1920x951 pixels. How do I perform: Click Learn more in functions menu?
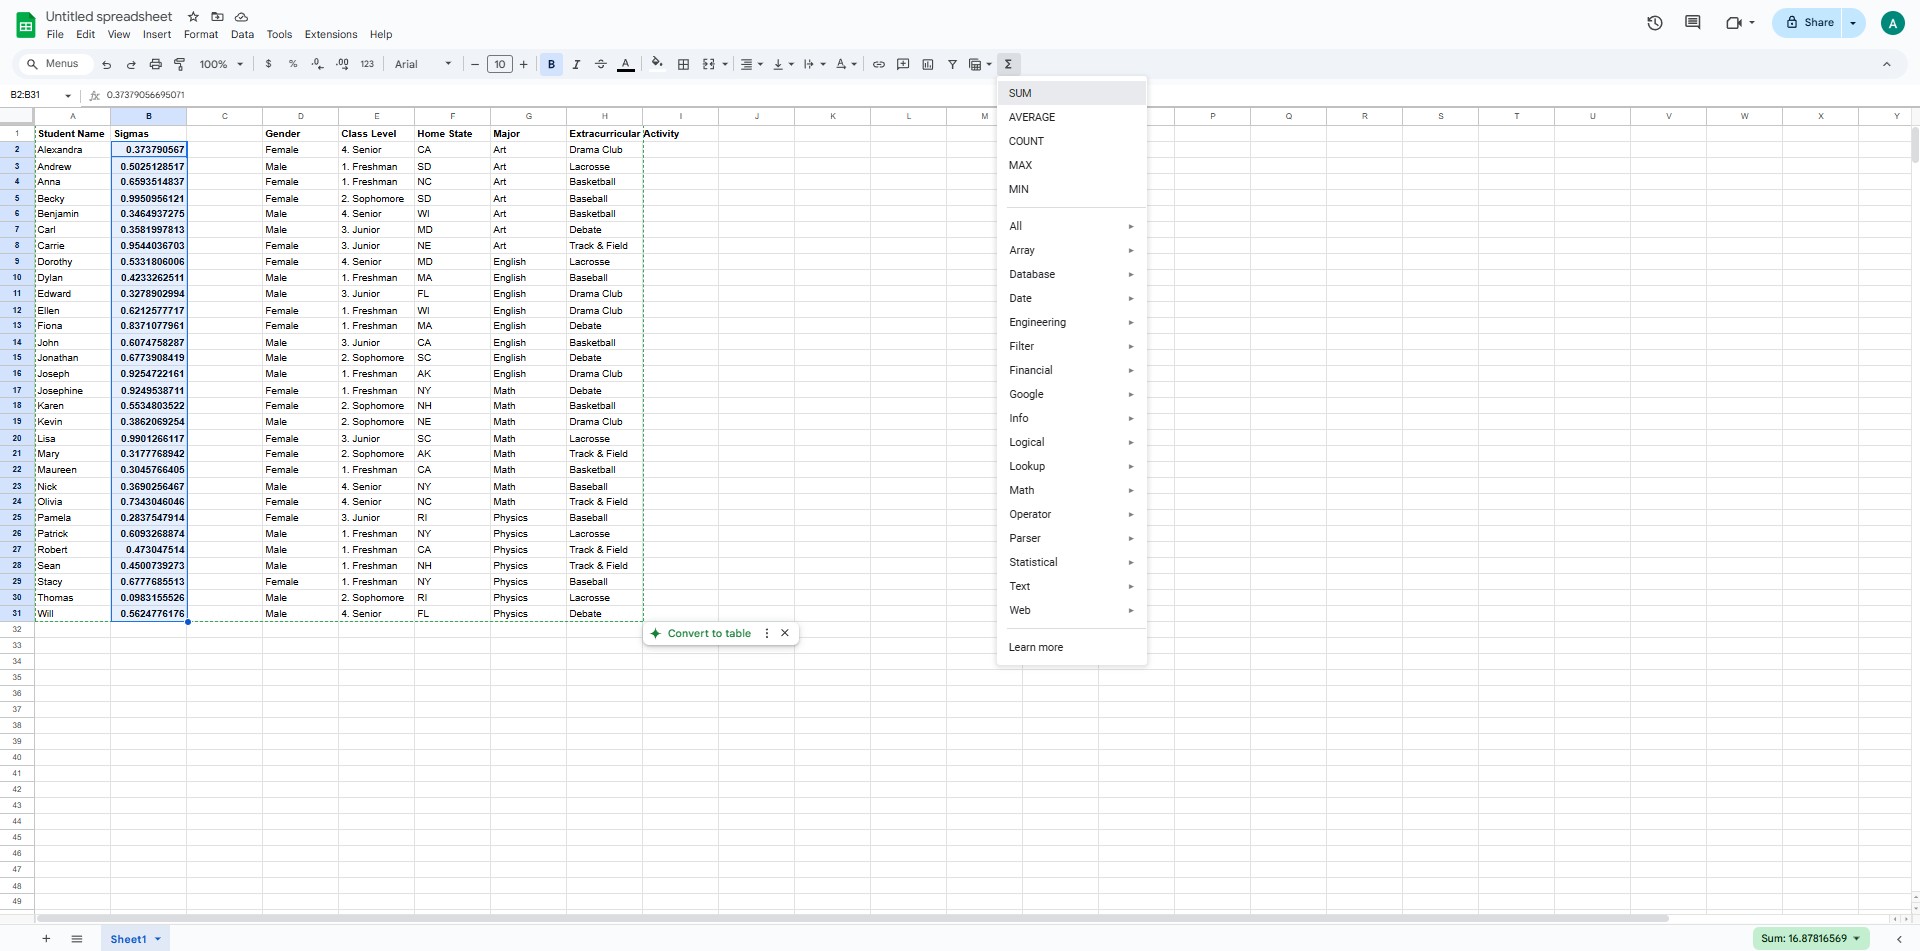(x=1072, y=647)
